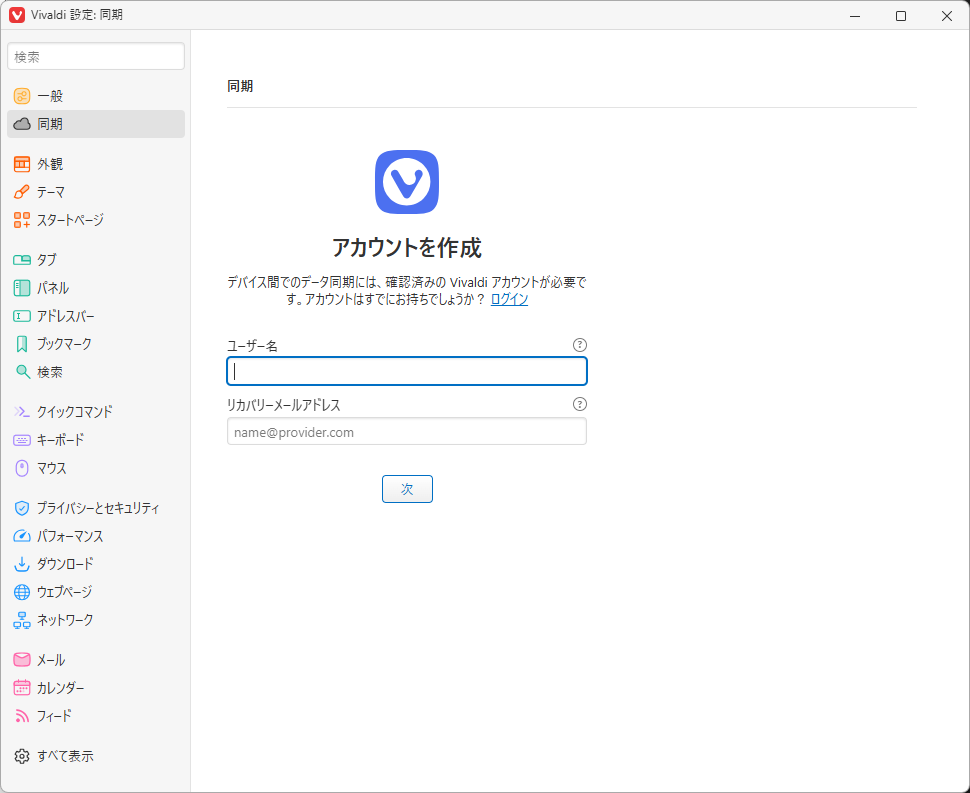Viewport: 970px width, 793px height.
Task: Select マウス label in sidebar
Action: pyautogui.click(x=52, y=468)
